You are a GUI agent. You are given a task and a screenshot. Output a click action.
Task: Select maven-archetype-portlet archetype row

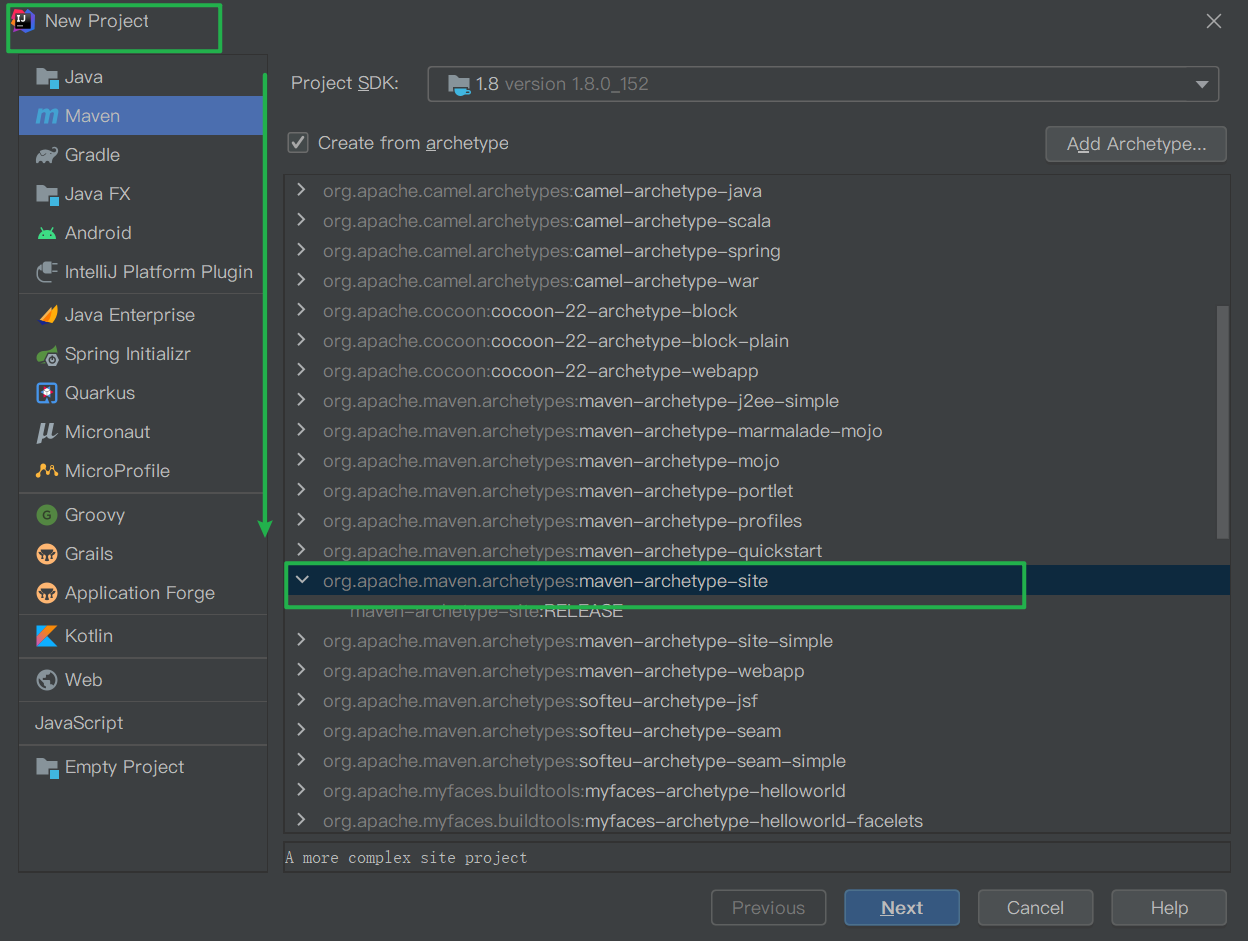757,490
